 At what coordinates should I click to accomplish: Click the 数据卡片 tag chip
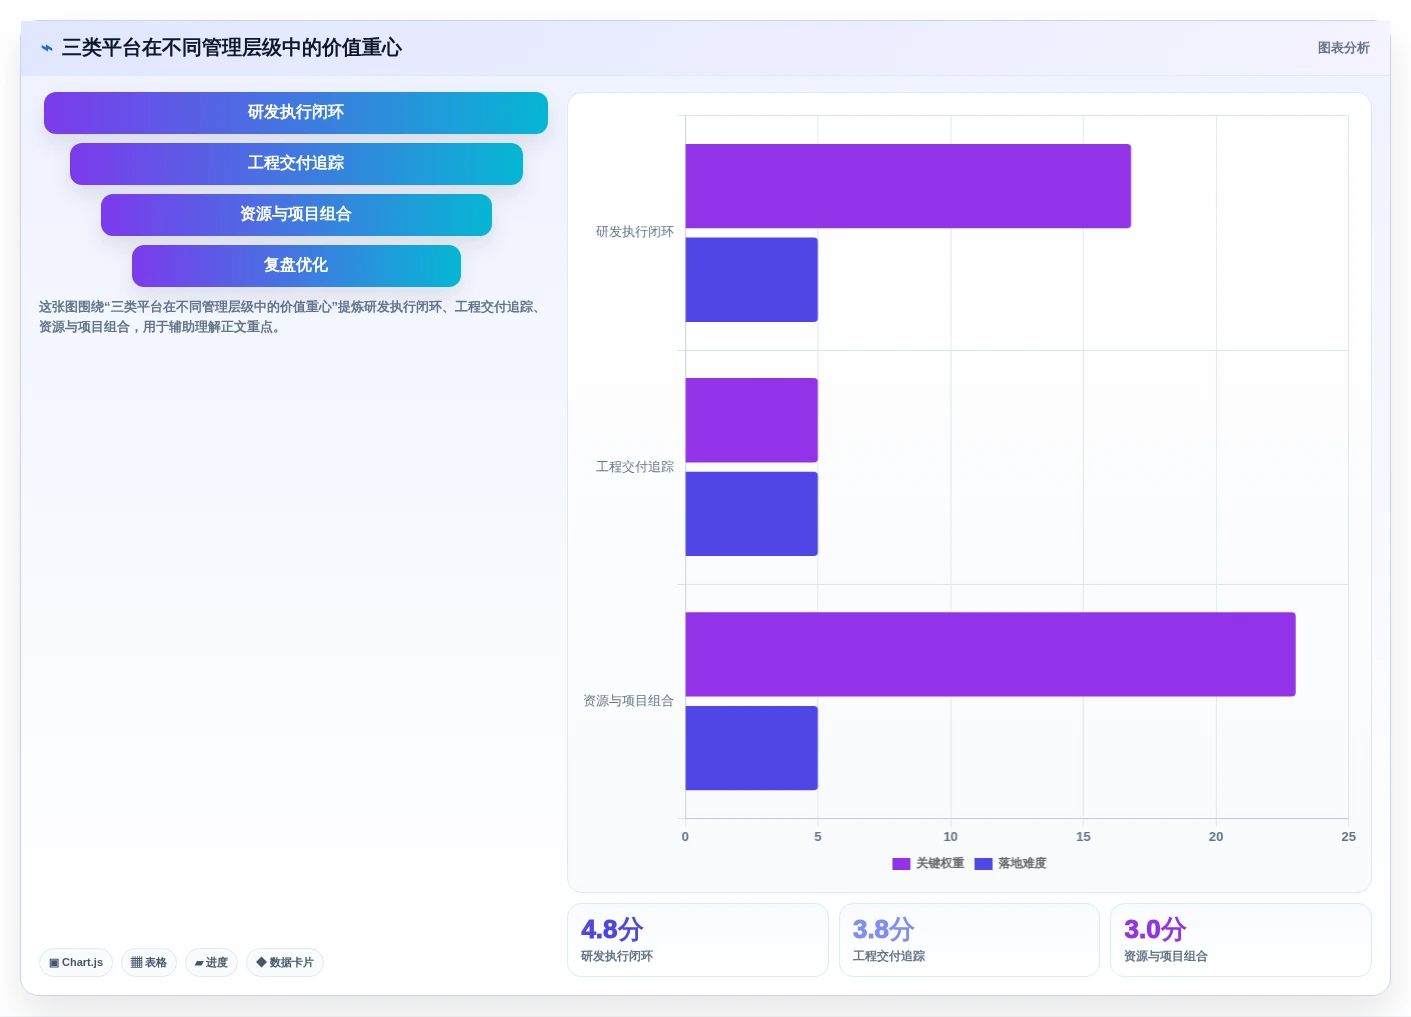[x=285, y=962]
